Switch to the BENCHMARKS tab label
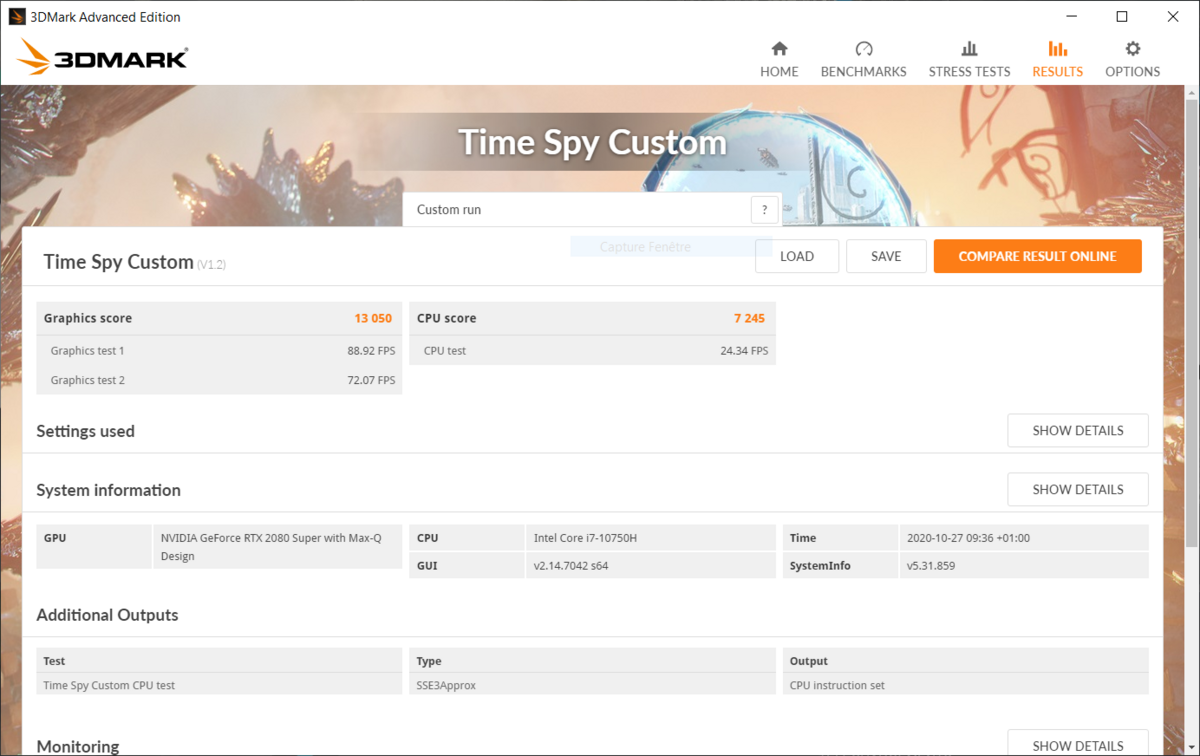This screenshot has width=1200, height=756. tap(863, 72)
